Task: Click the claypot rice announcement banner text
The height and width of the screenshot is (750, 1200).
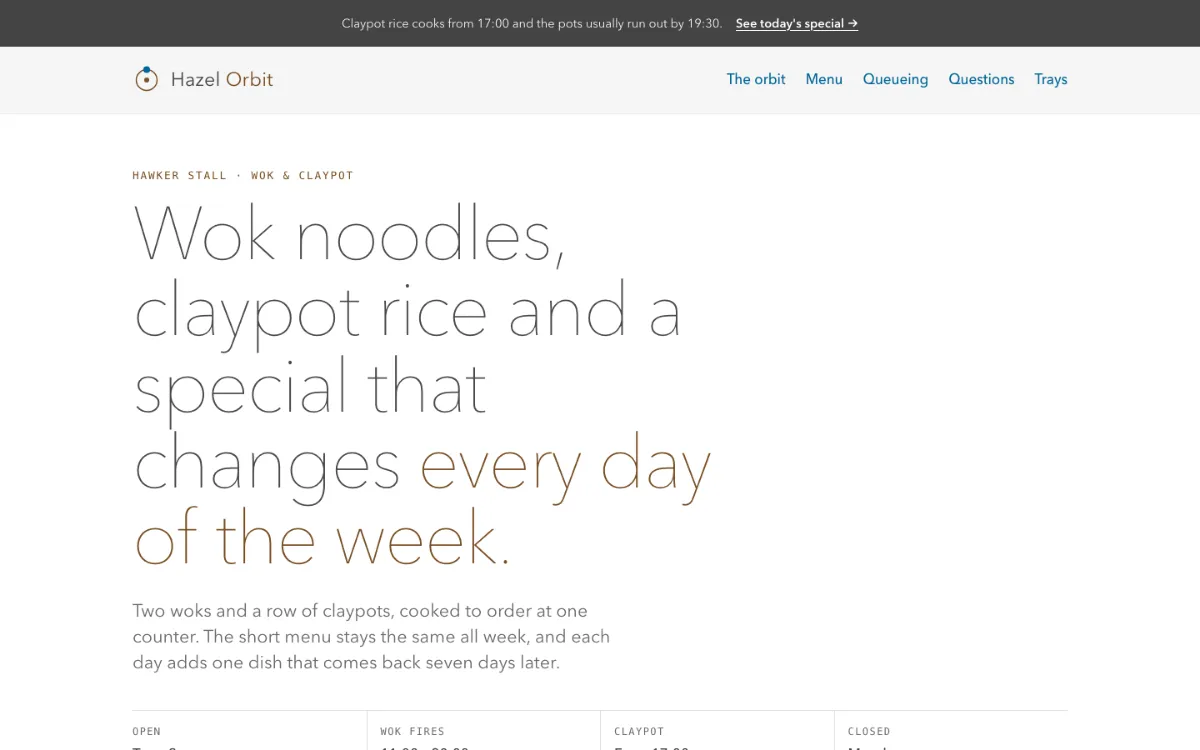Action: [532, 23]
